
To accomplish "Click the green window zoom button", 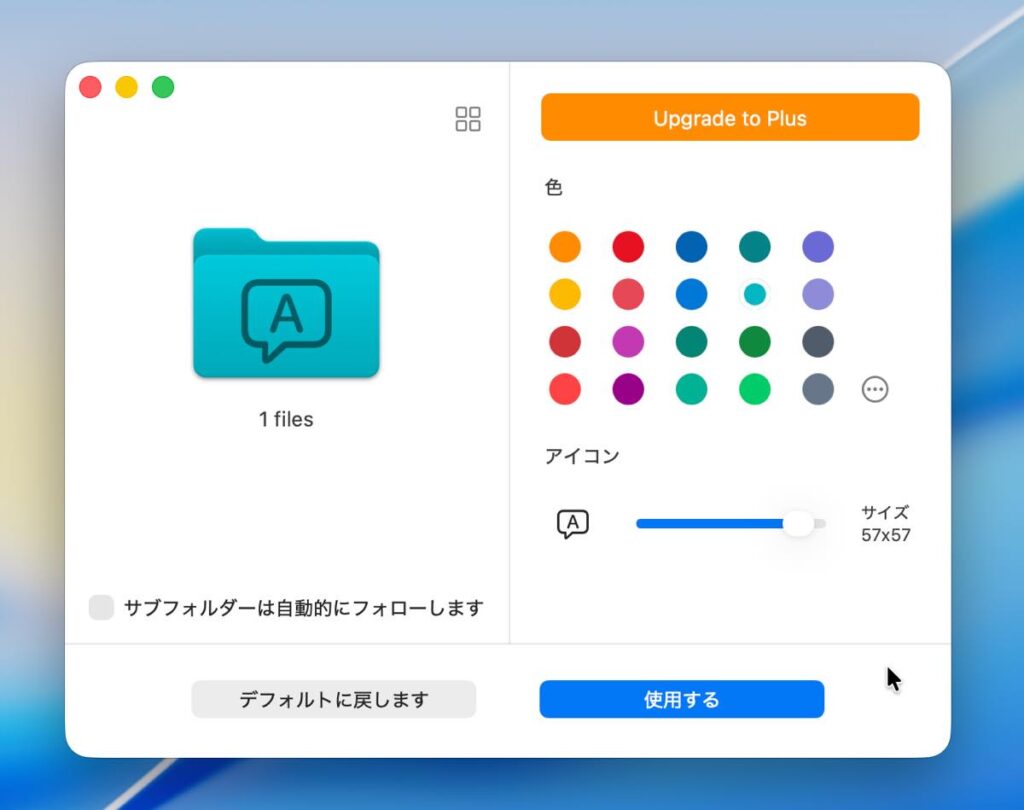I will [x=163, y=87].
